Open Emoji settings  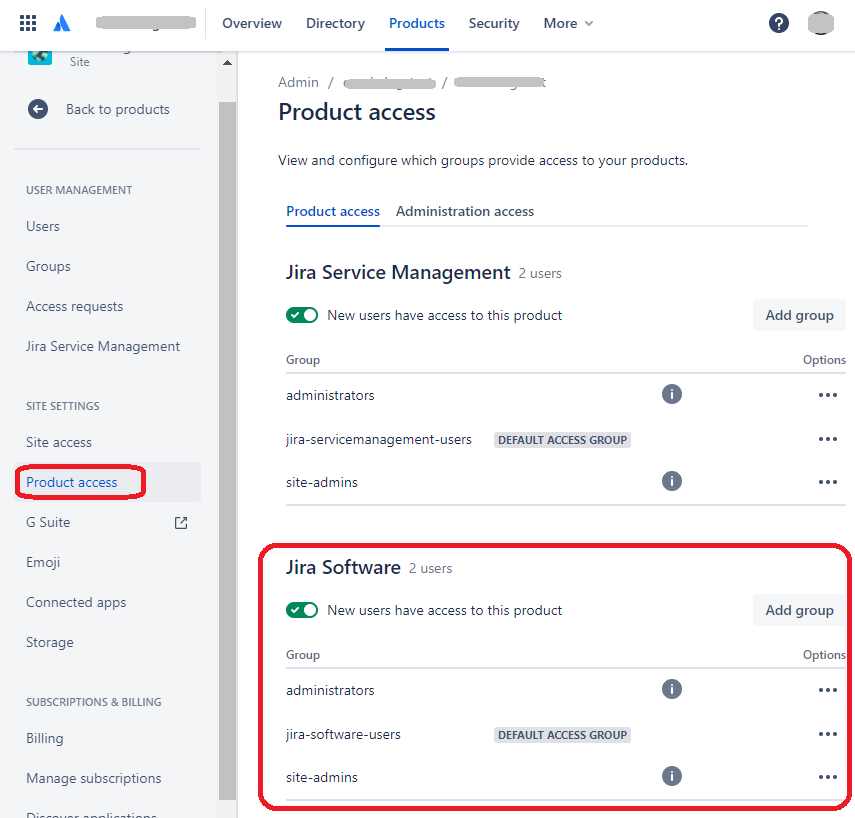click(43, 562)
